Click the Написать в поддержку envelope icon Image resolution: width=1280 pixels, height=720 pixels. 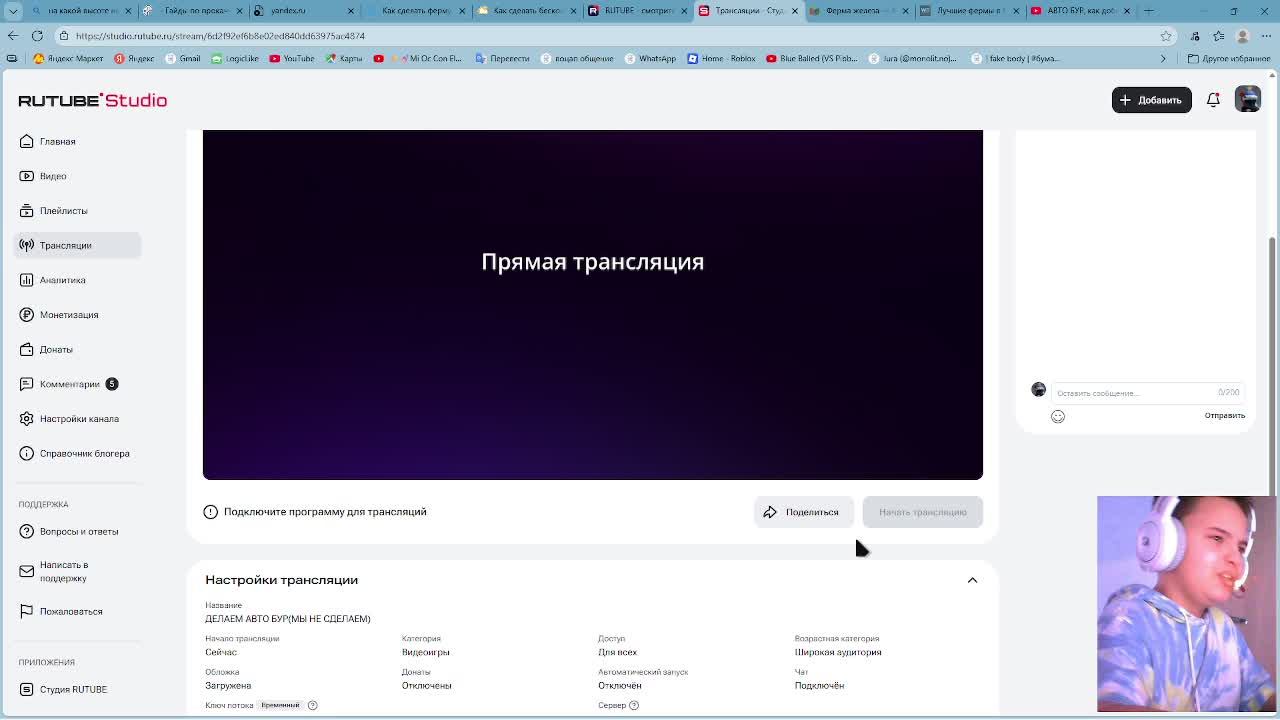tap(27, 571)
